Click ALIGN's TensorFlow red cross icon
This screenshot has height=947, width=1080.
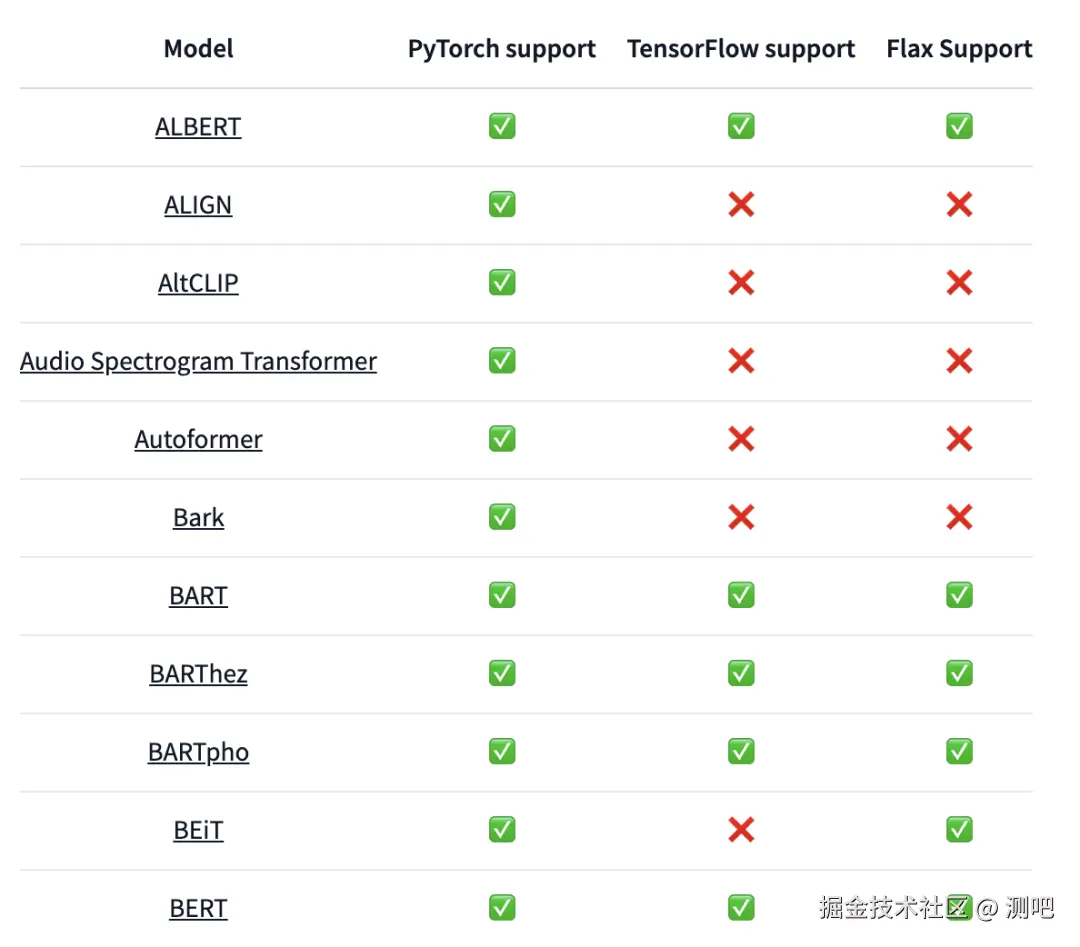click(741, 205)
